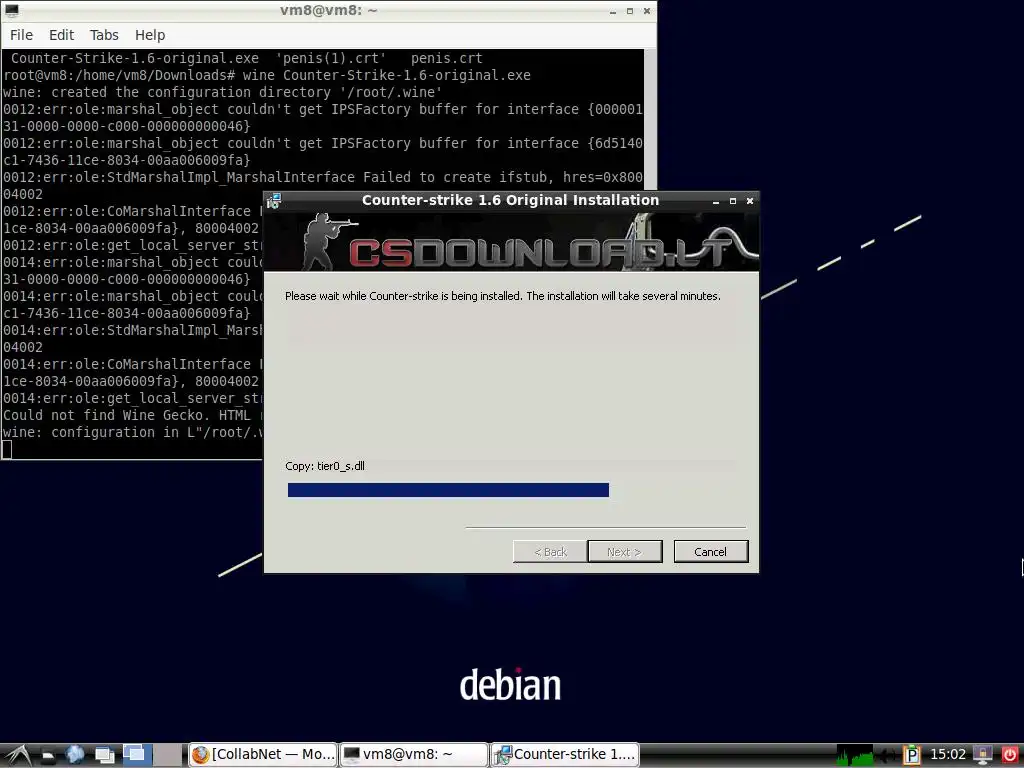Image resolution: width=1024 pixels, height=768 pixels.
Task: Minimize the Counter-strike installer window
Action: point(716,201)
